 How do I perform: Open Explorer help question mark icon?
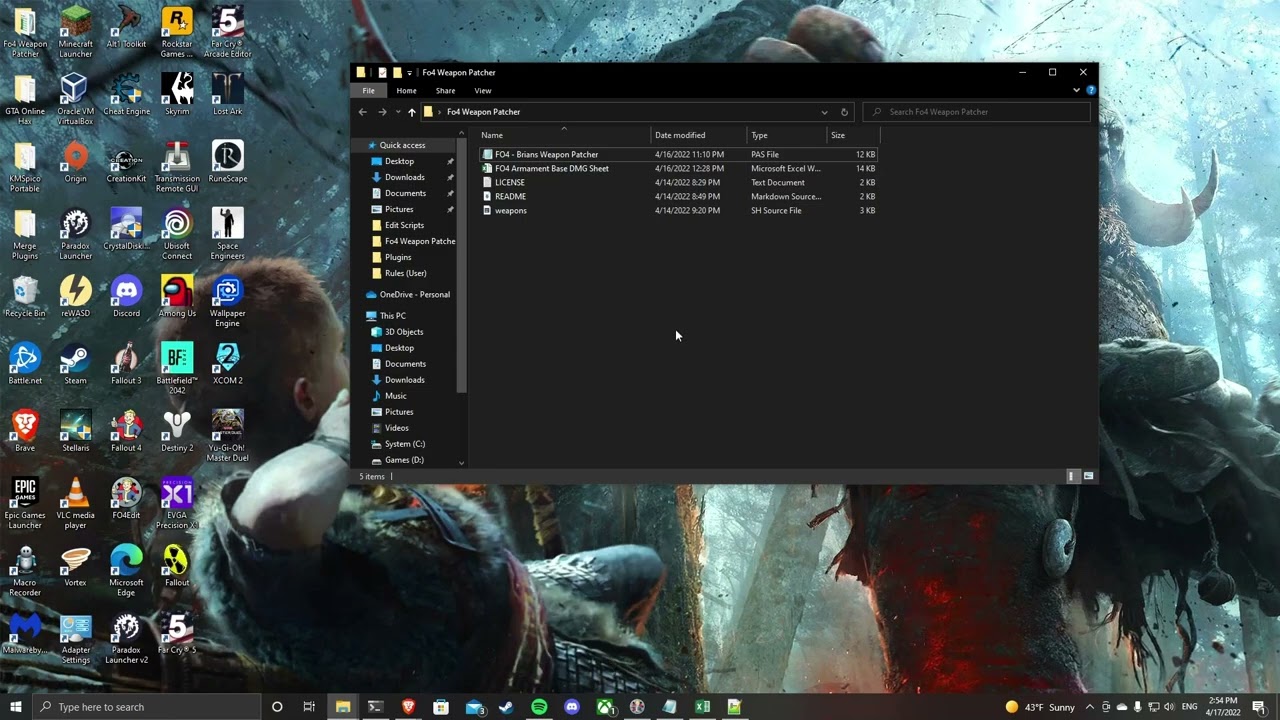click(x=1091, y=90)
